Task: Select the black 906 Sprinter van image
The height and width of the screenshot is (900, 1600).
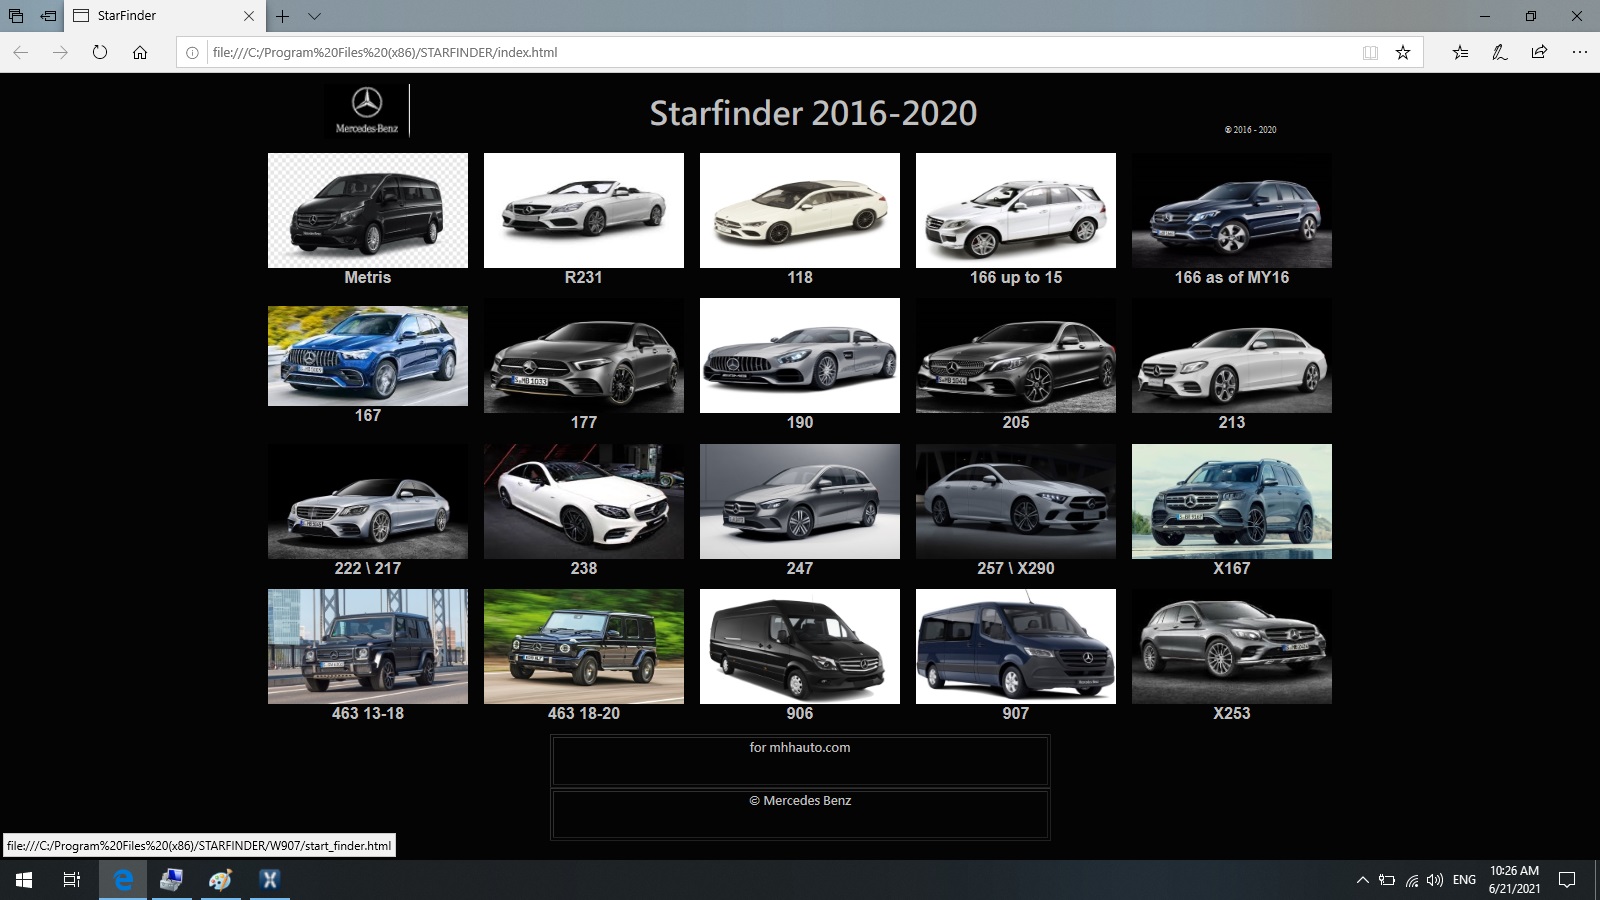Action: (x=800, y=646)
